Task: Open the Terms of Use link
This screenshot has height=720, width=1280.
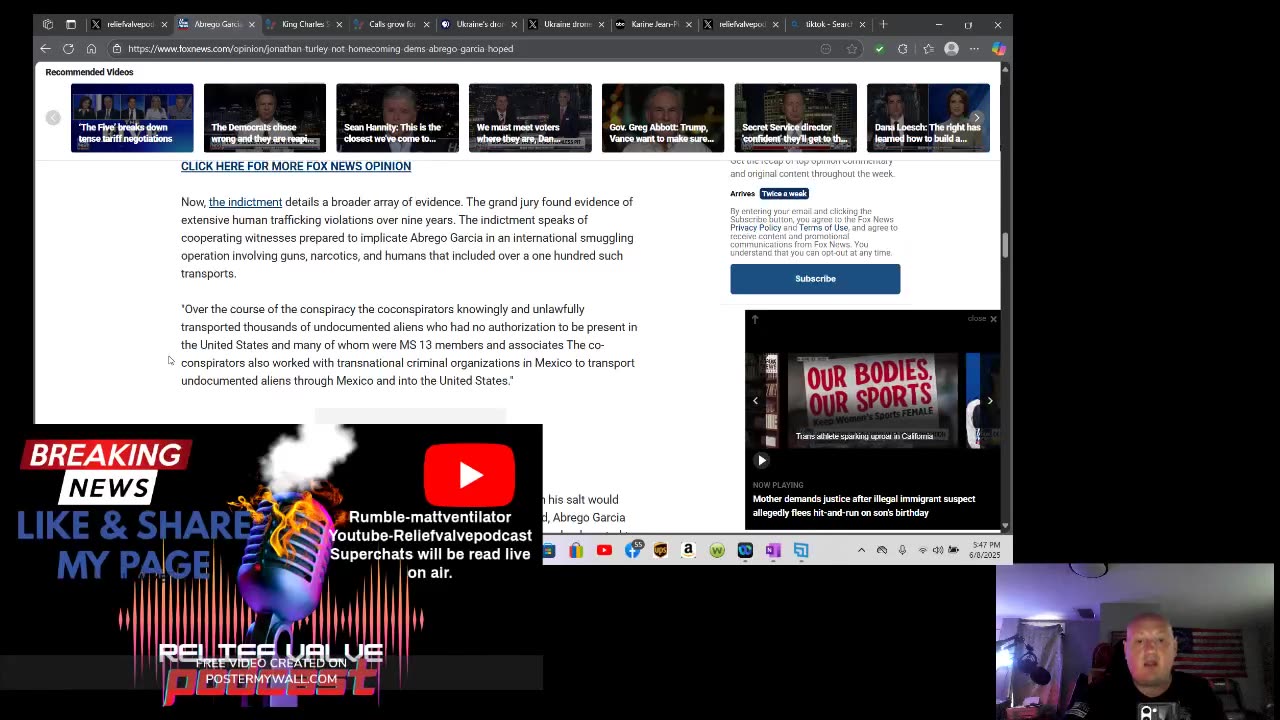Action: (x=823, y=228)
